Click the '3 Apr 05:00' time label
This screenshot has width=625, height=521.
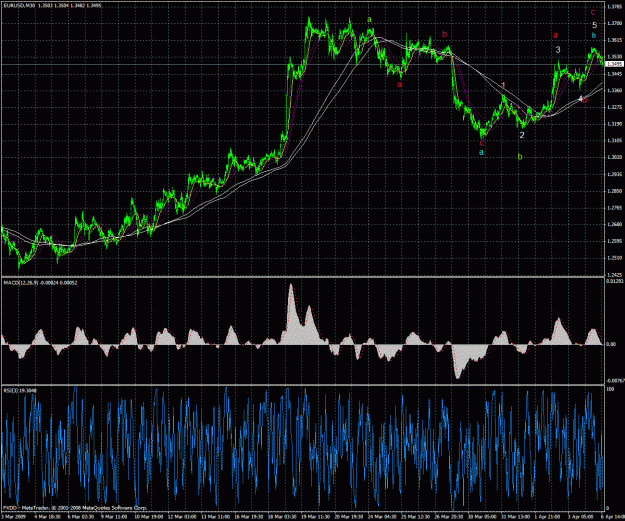pyautogui.click(x=582, y=517)
